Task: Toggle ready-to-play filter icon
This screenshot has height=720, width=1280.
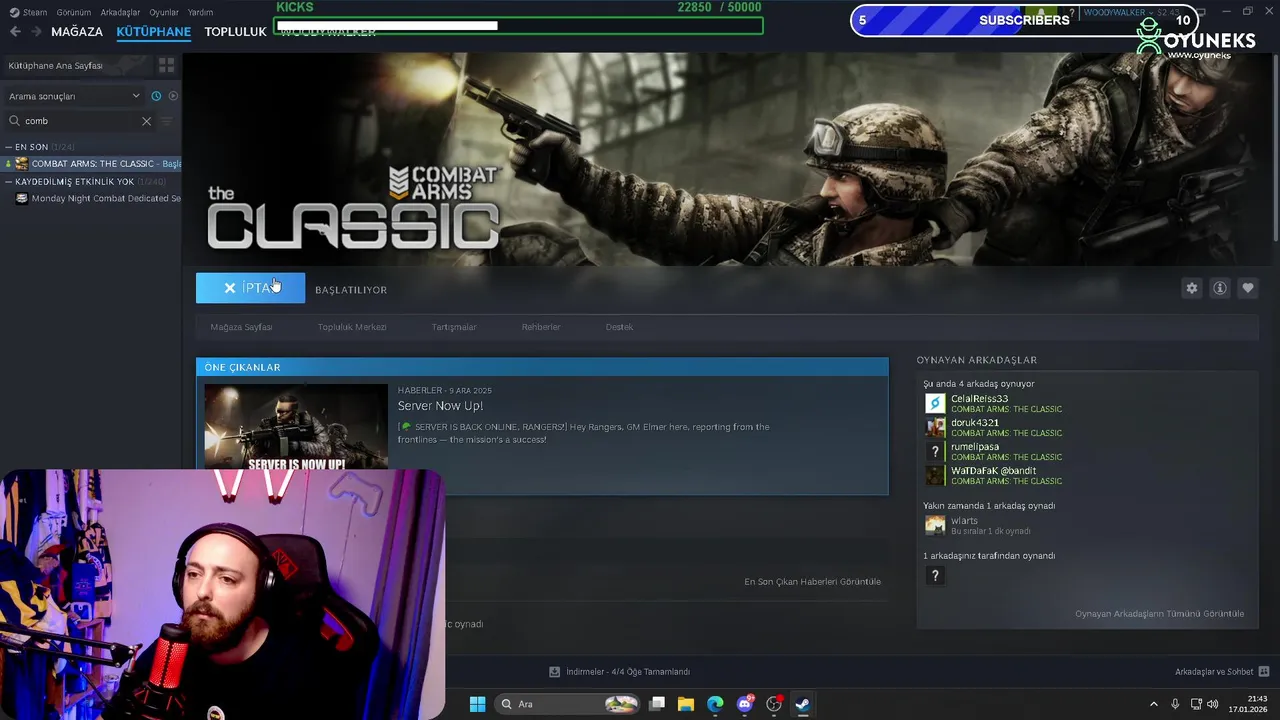Action: [x=173, y=96]
